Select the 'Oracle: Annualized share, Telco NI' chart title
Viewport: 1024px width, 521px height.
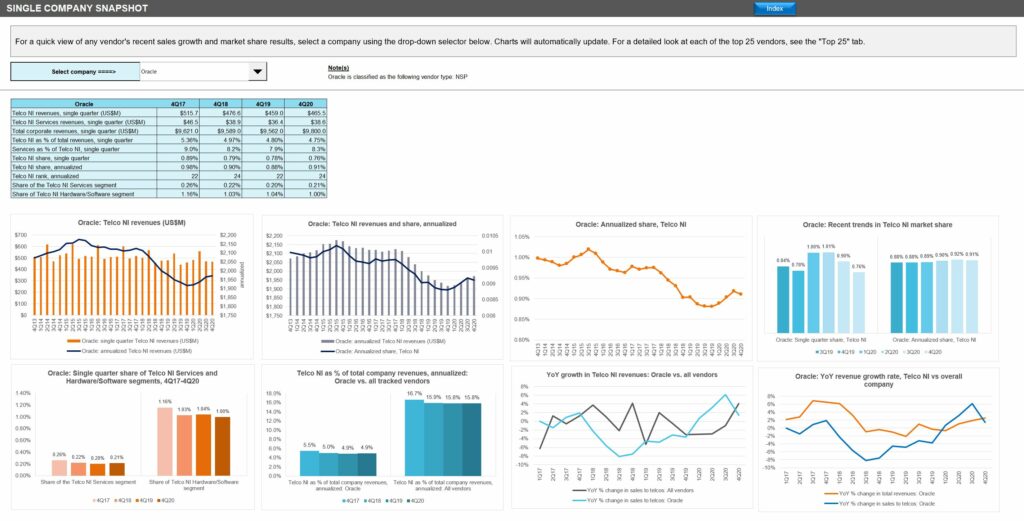[630, 223]
